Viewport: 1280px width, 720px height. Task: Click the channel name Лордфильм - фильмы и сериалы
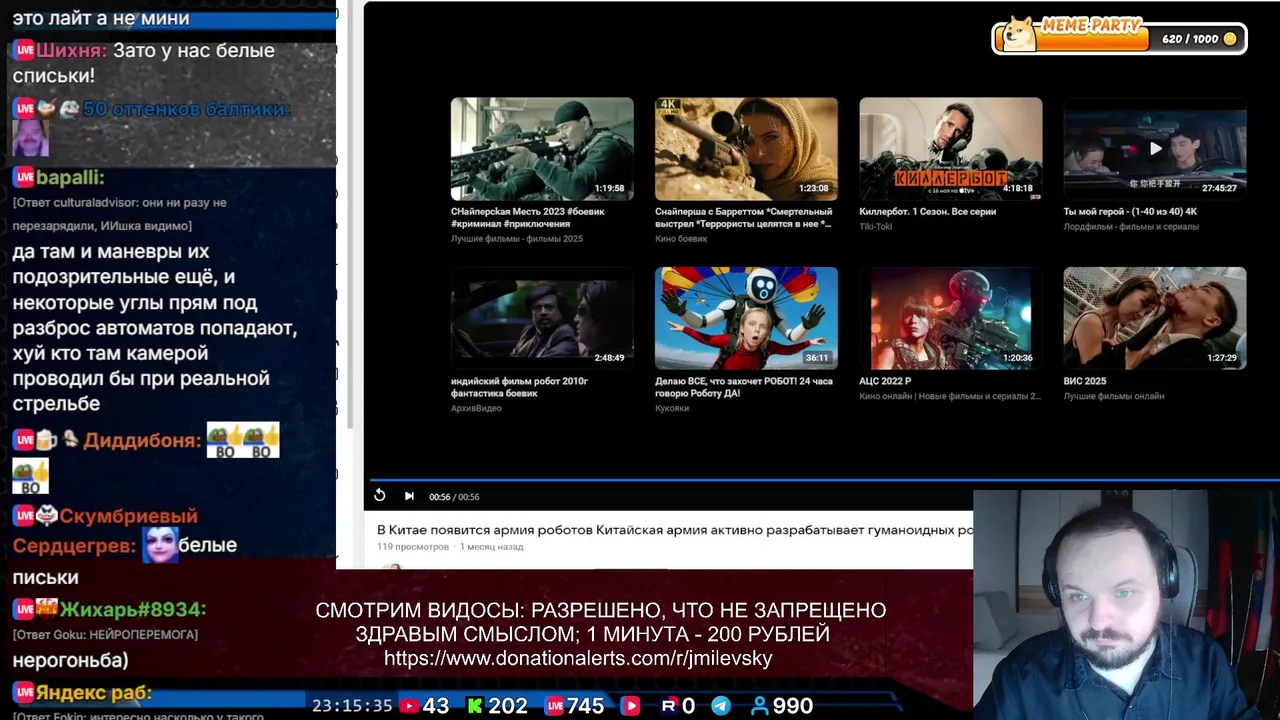(1131, 227)
